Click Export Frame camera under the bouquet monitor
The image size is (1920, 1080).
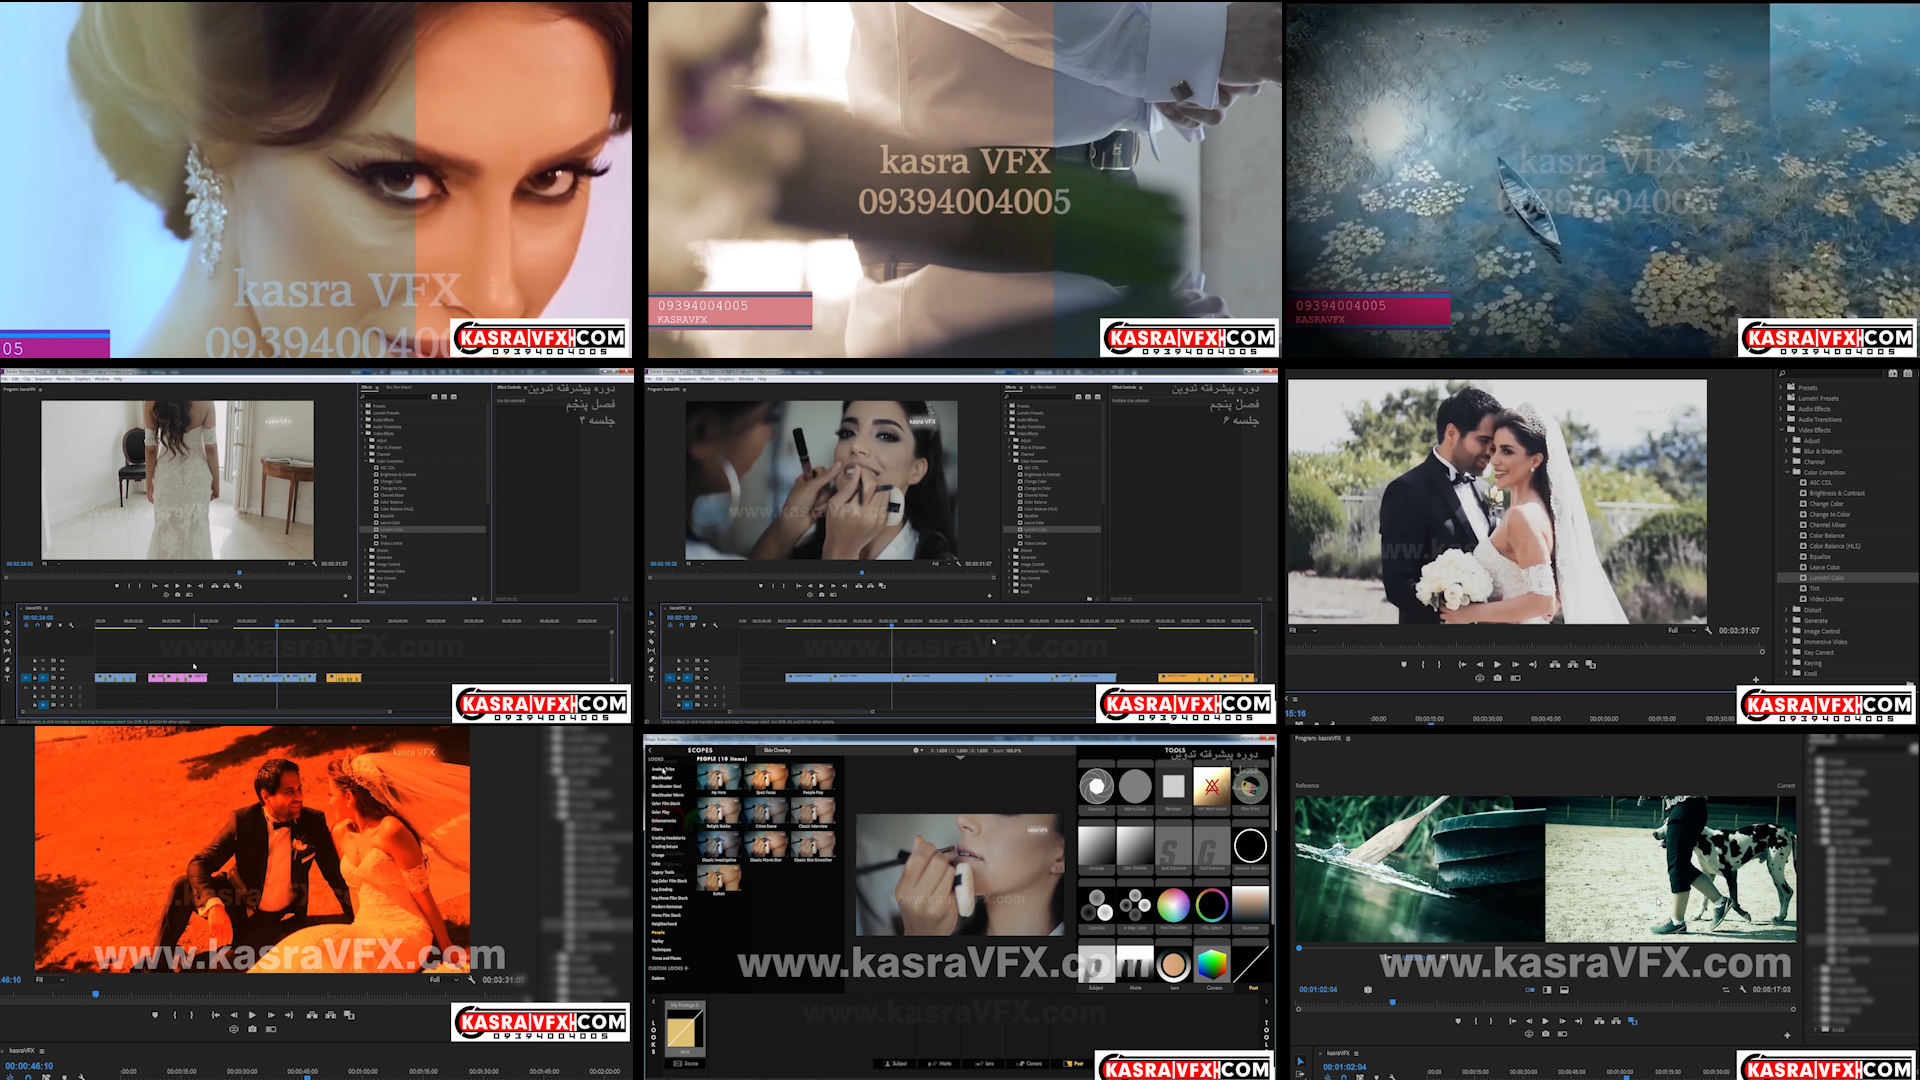coord(1497,678)
